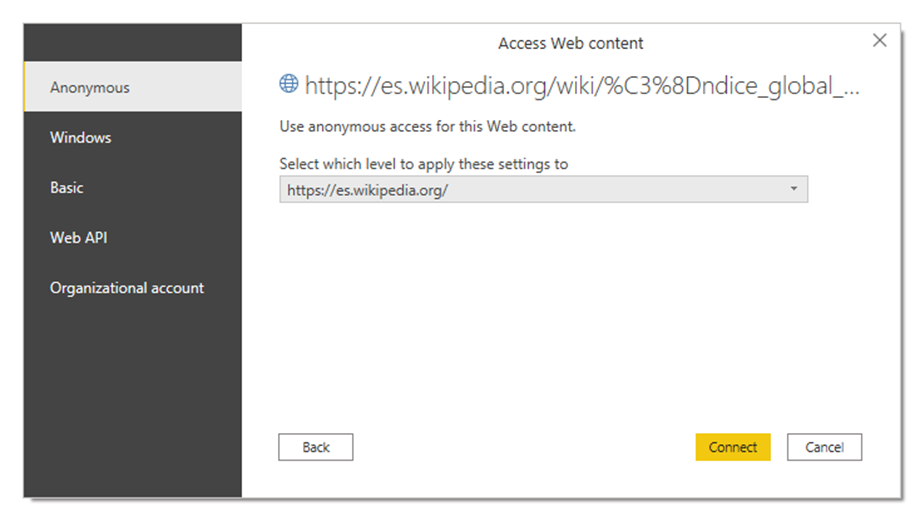Image resolution: width=920 pixels, height=516 pixels.
Task: Click the blank area between Back and Connect
Action: coord(524,447)
